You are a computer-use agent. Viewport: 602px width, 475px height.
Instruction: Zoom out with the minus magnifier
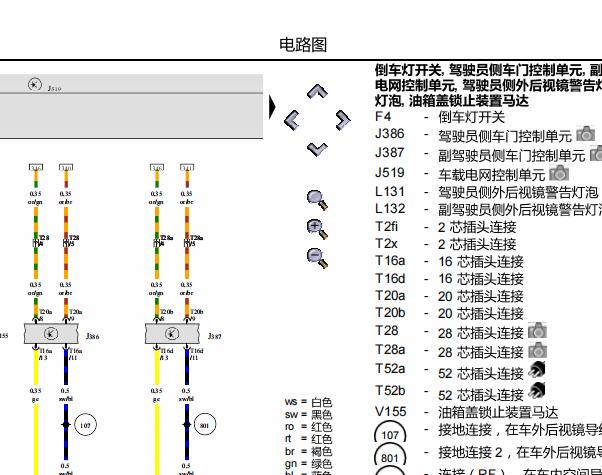click(x=318, y=258)
